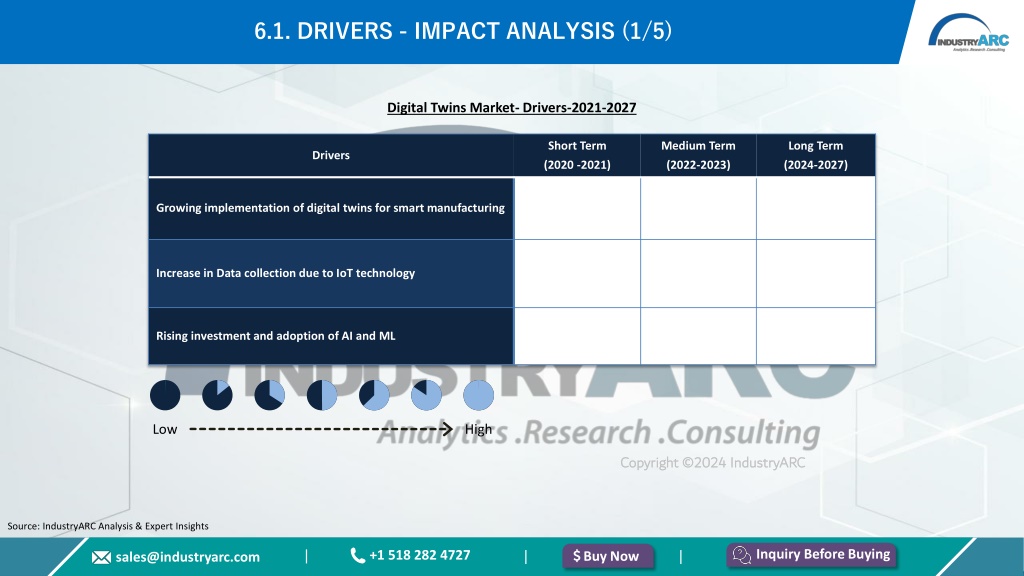The image size is (1024, 576).
Task: Click the Copyright ©2024 IndustryARC text
Action: point(712,463)
